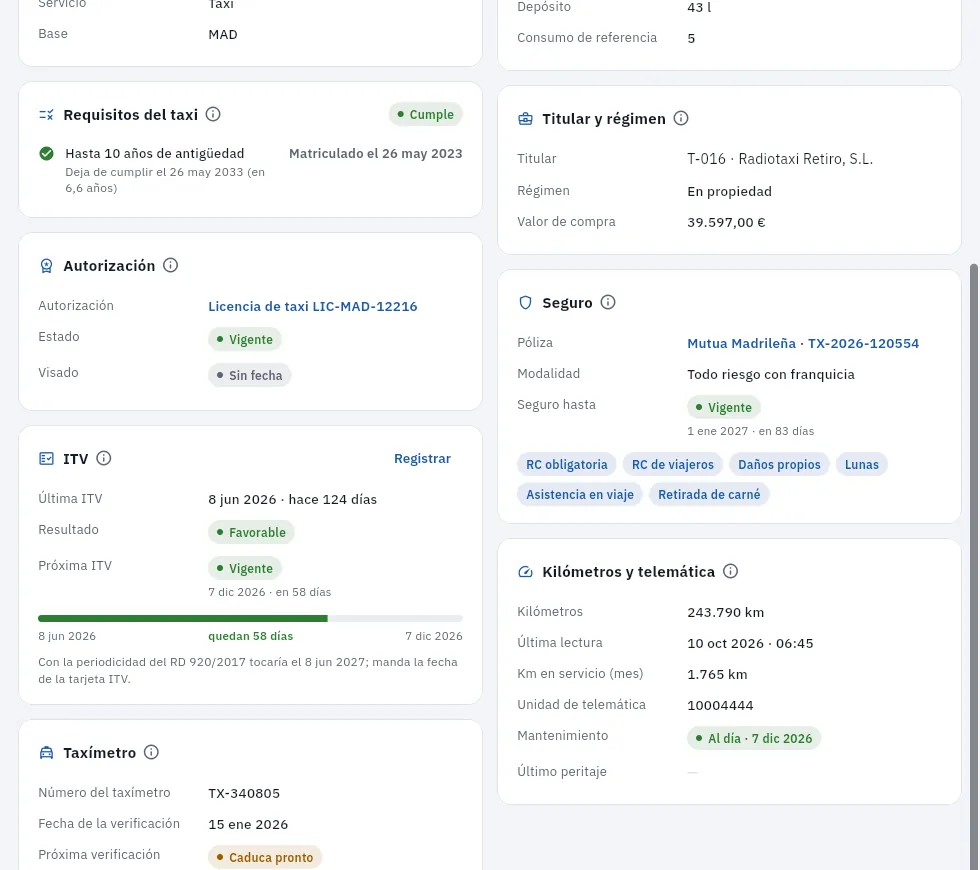Click the Autorización badge icon
The height and width of the screenshot is (870, 980).
pyautogui.click(x=46, y=266)
